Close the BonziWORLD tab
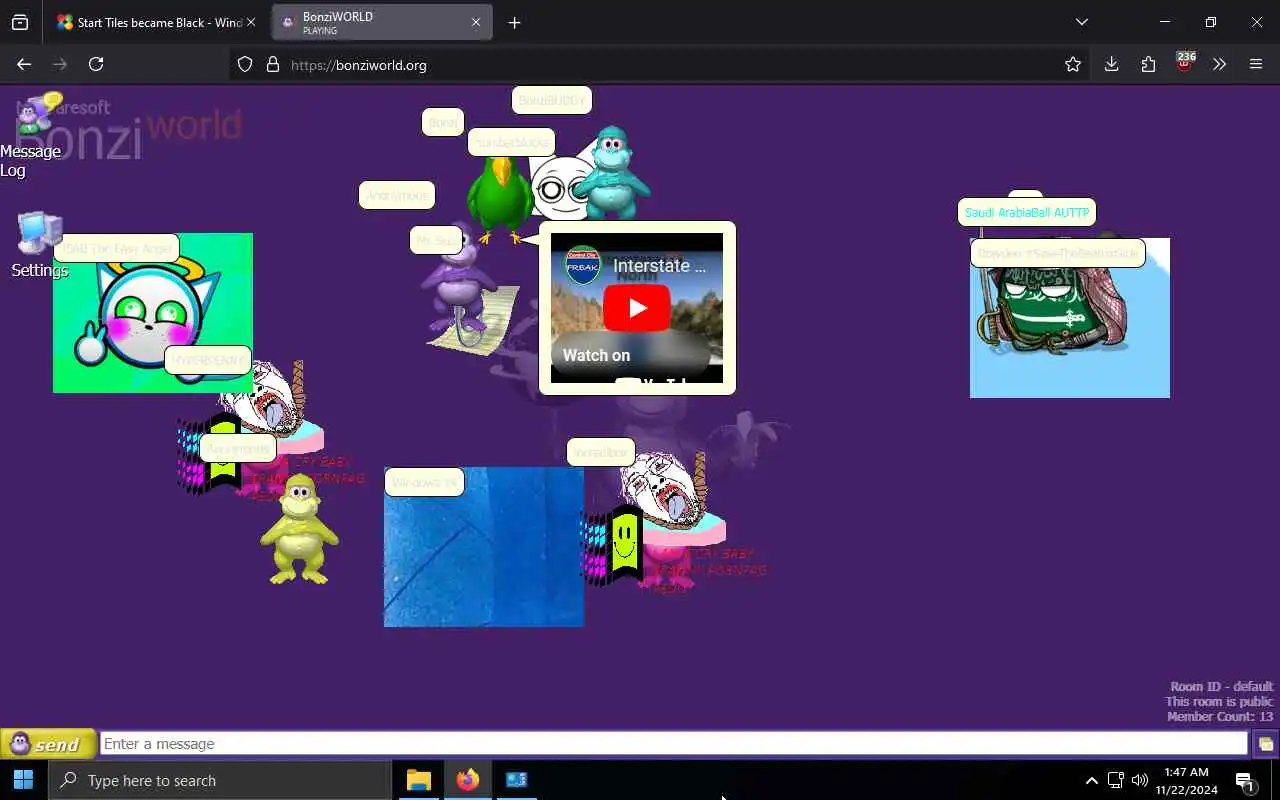 pyautogui.click(x=476, y=22)
